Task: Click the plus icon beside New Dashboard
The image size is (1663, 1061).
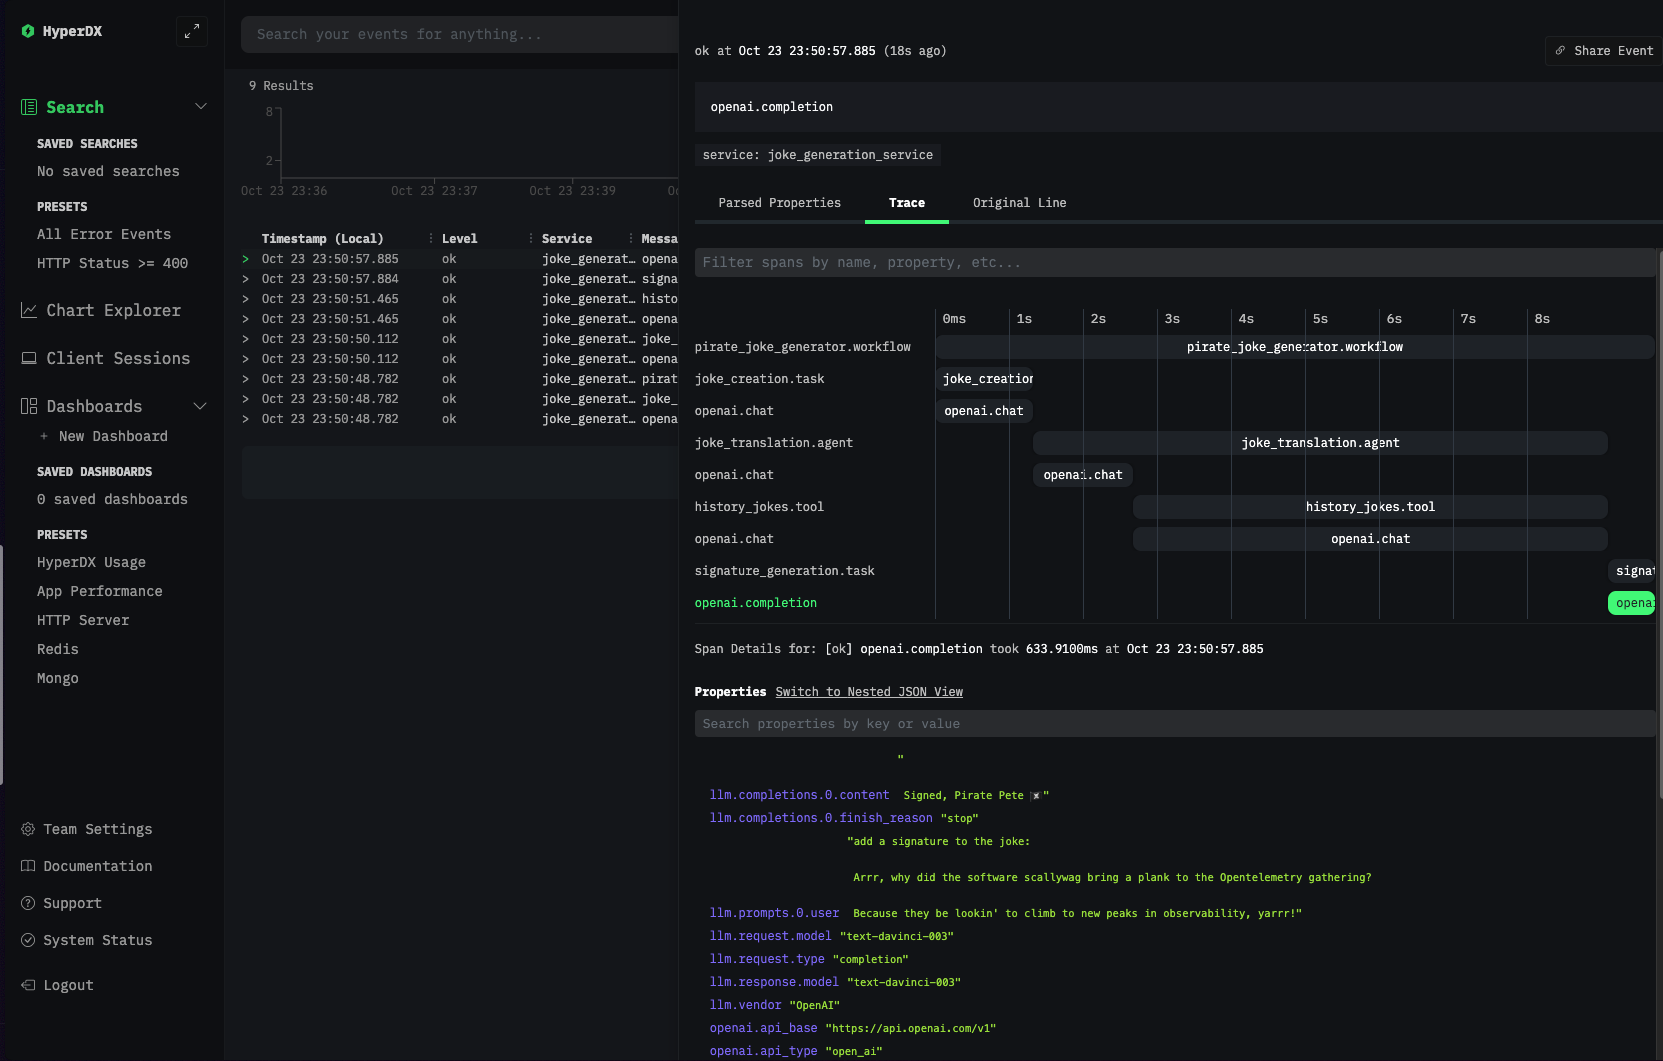Action: click(44, 436)
